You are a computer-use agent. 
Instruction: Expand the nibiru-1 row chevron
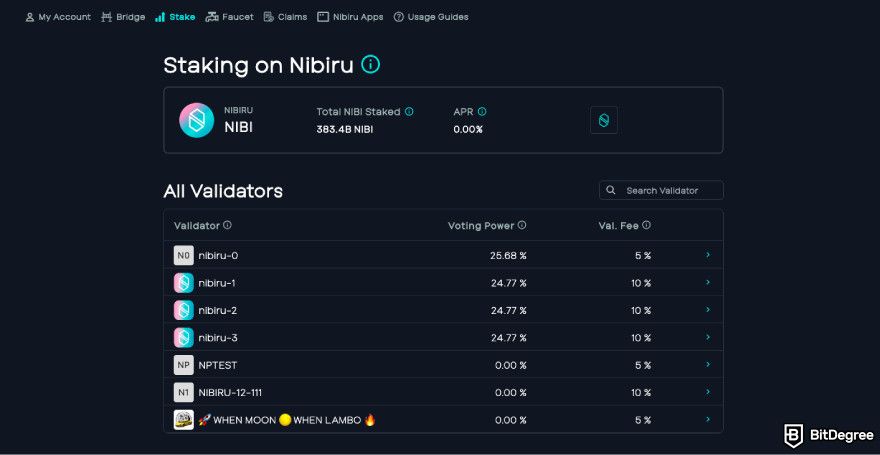pyautogui.click(x=708, y=282)
